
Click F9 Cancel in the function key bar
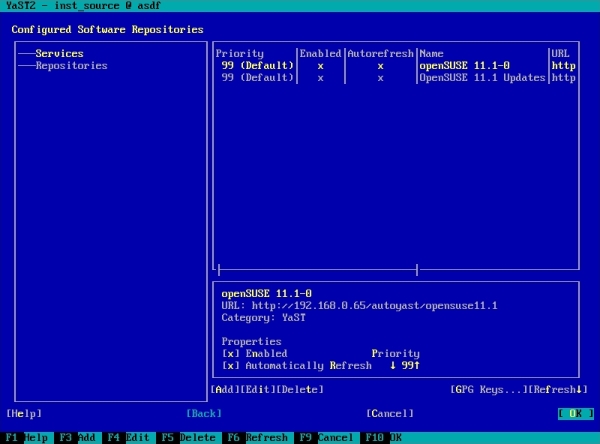[x=326, y=437]
